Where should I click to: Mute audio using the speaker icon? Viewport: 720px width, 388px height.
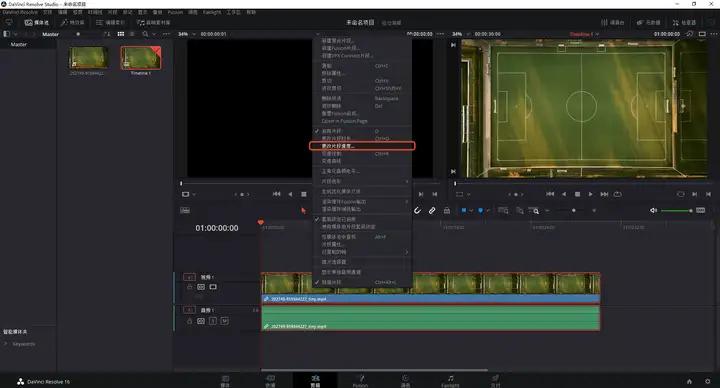653,210
